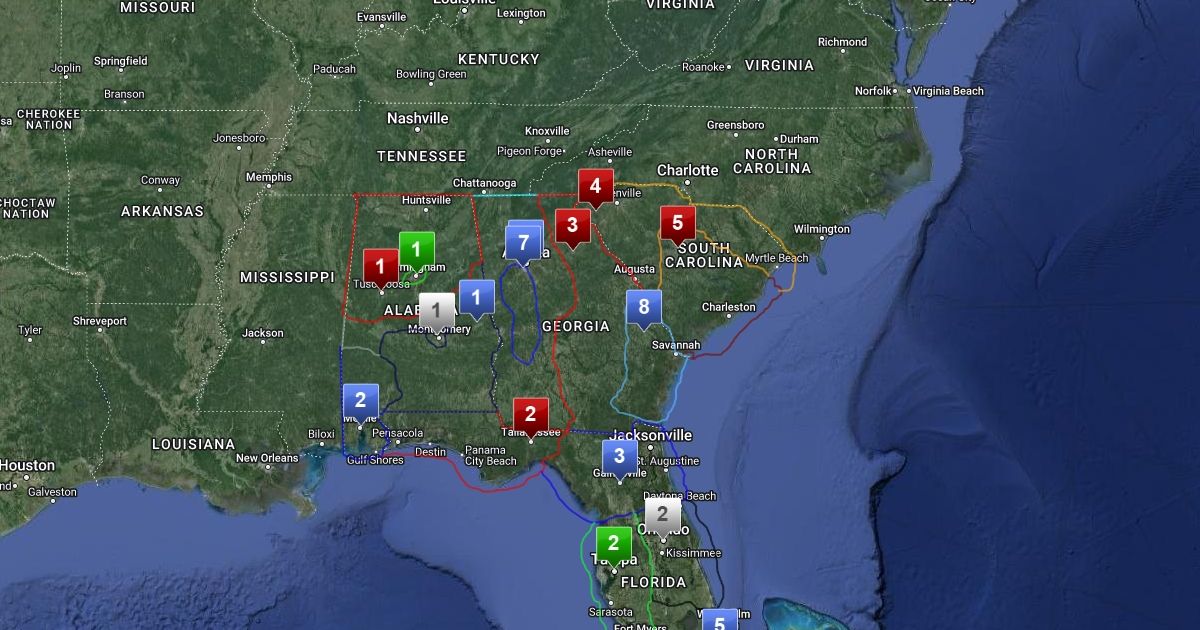This screenshot has height=630, width=1200.
Task: Select green marker 2 at Tampa
Action: click(613, 545)
